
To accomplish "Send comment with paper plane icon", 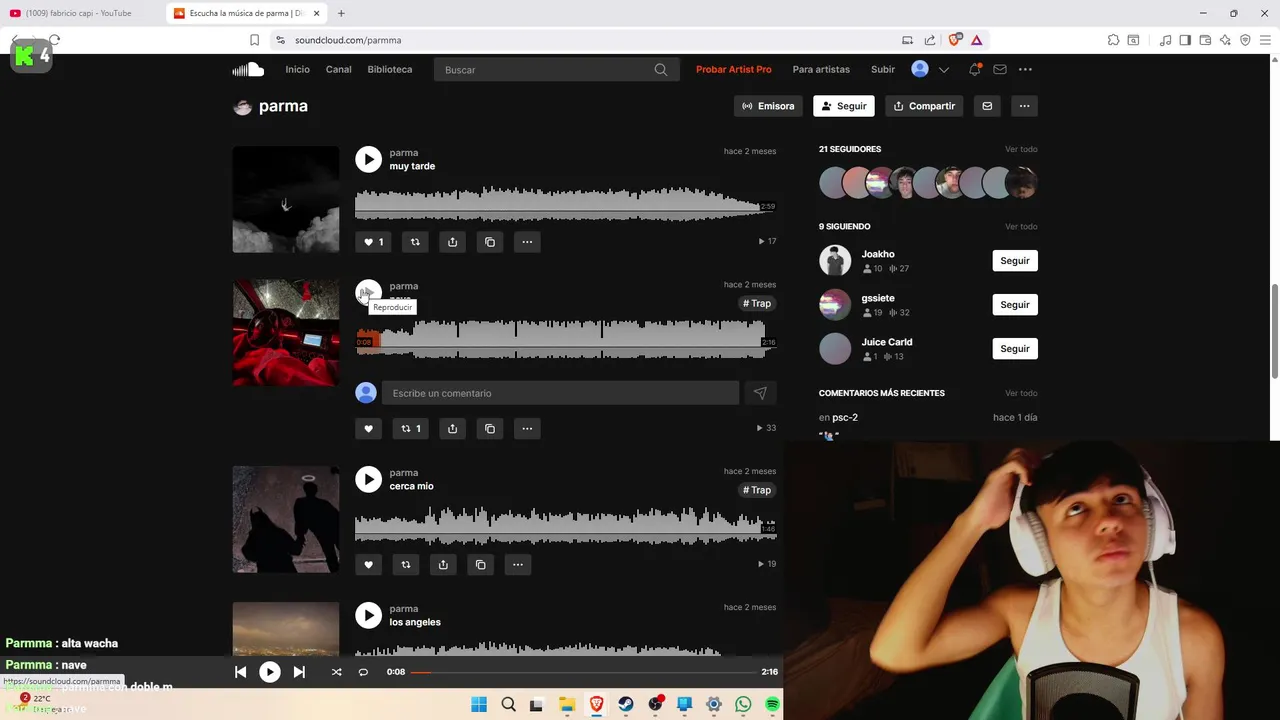I will point(760,393).
